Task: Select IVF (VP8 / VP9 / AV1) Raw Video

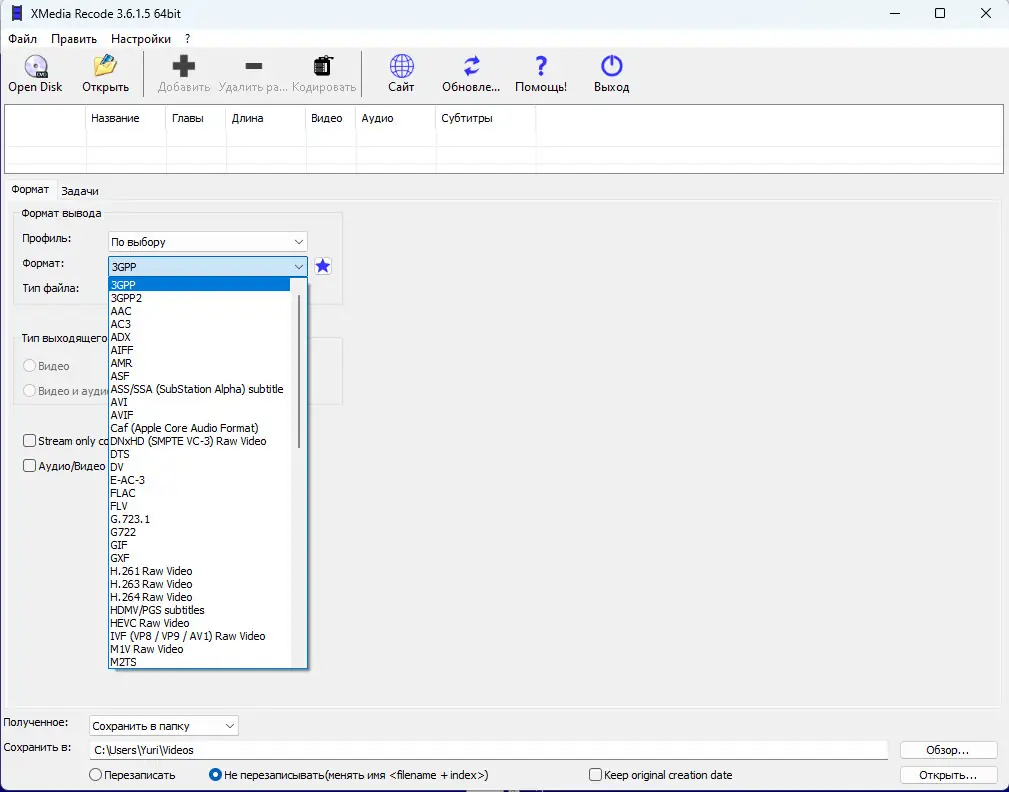Action: 199,636
